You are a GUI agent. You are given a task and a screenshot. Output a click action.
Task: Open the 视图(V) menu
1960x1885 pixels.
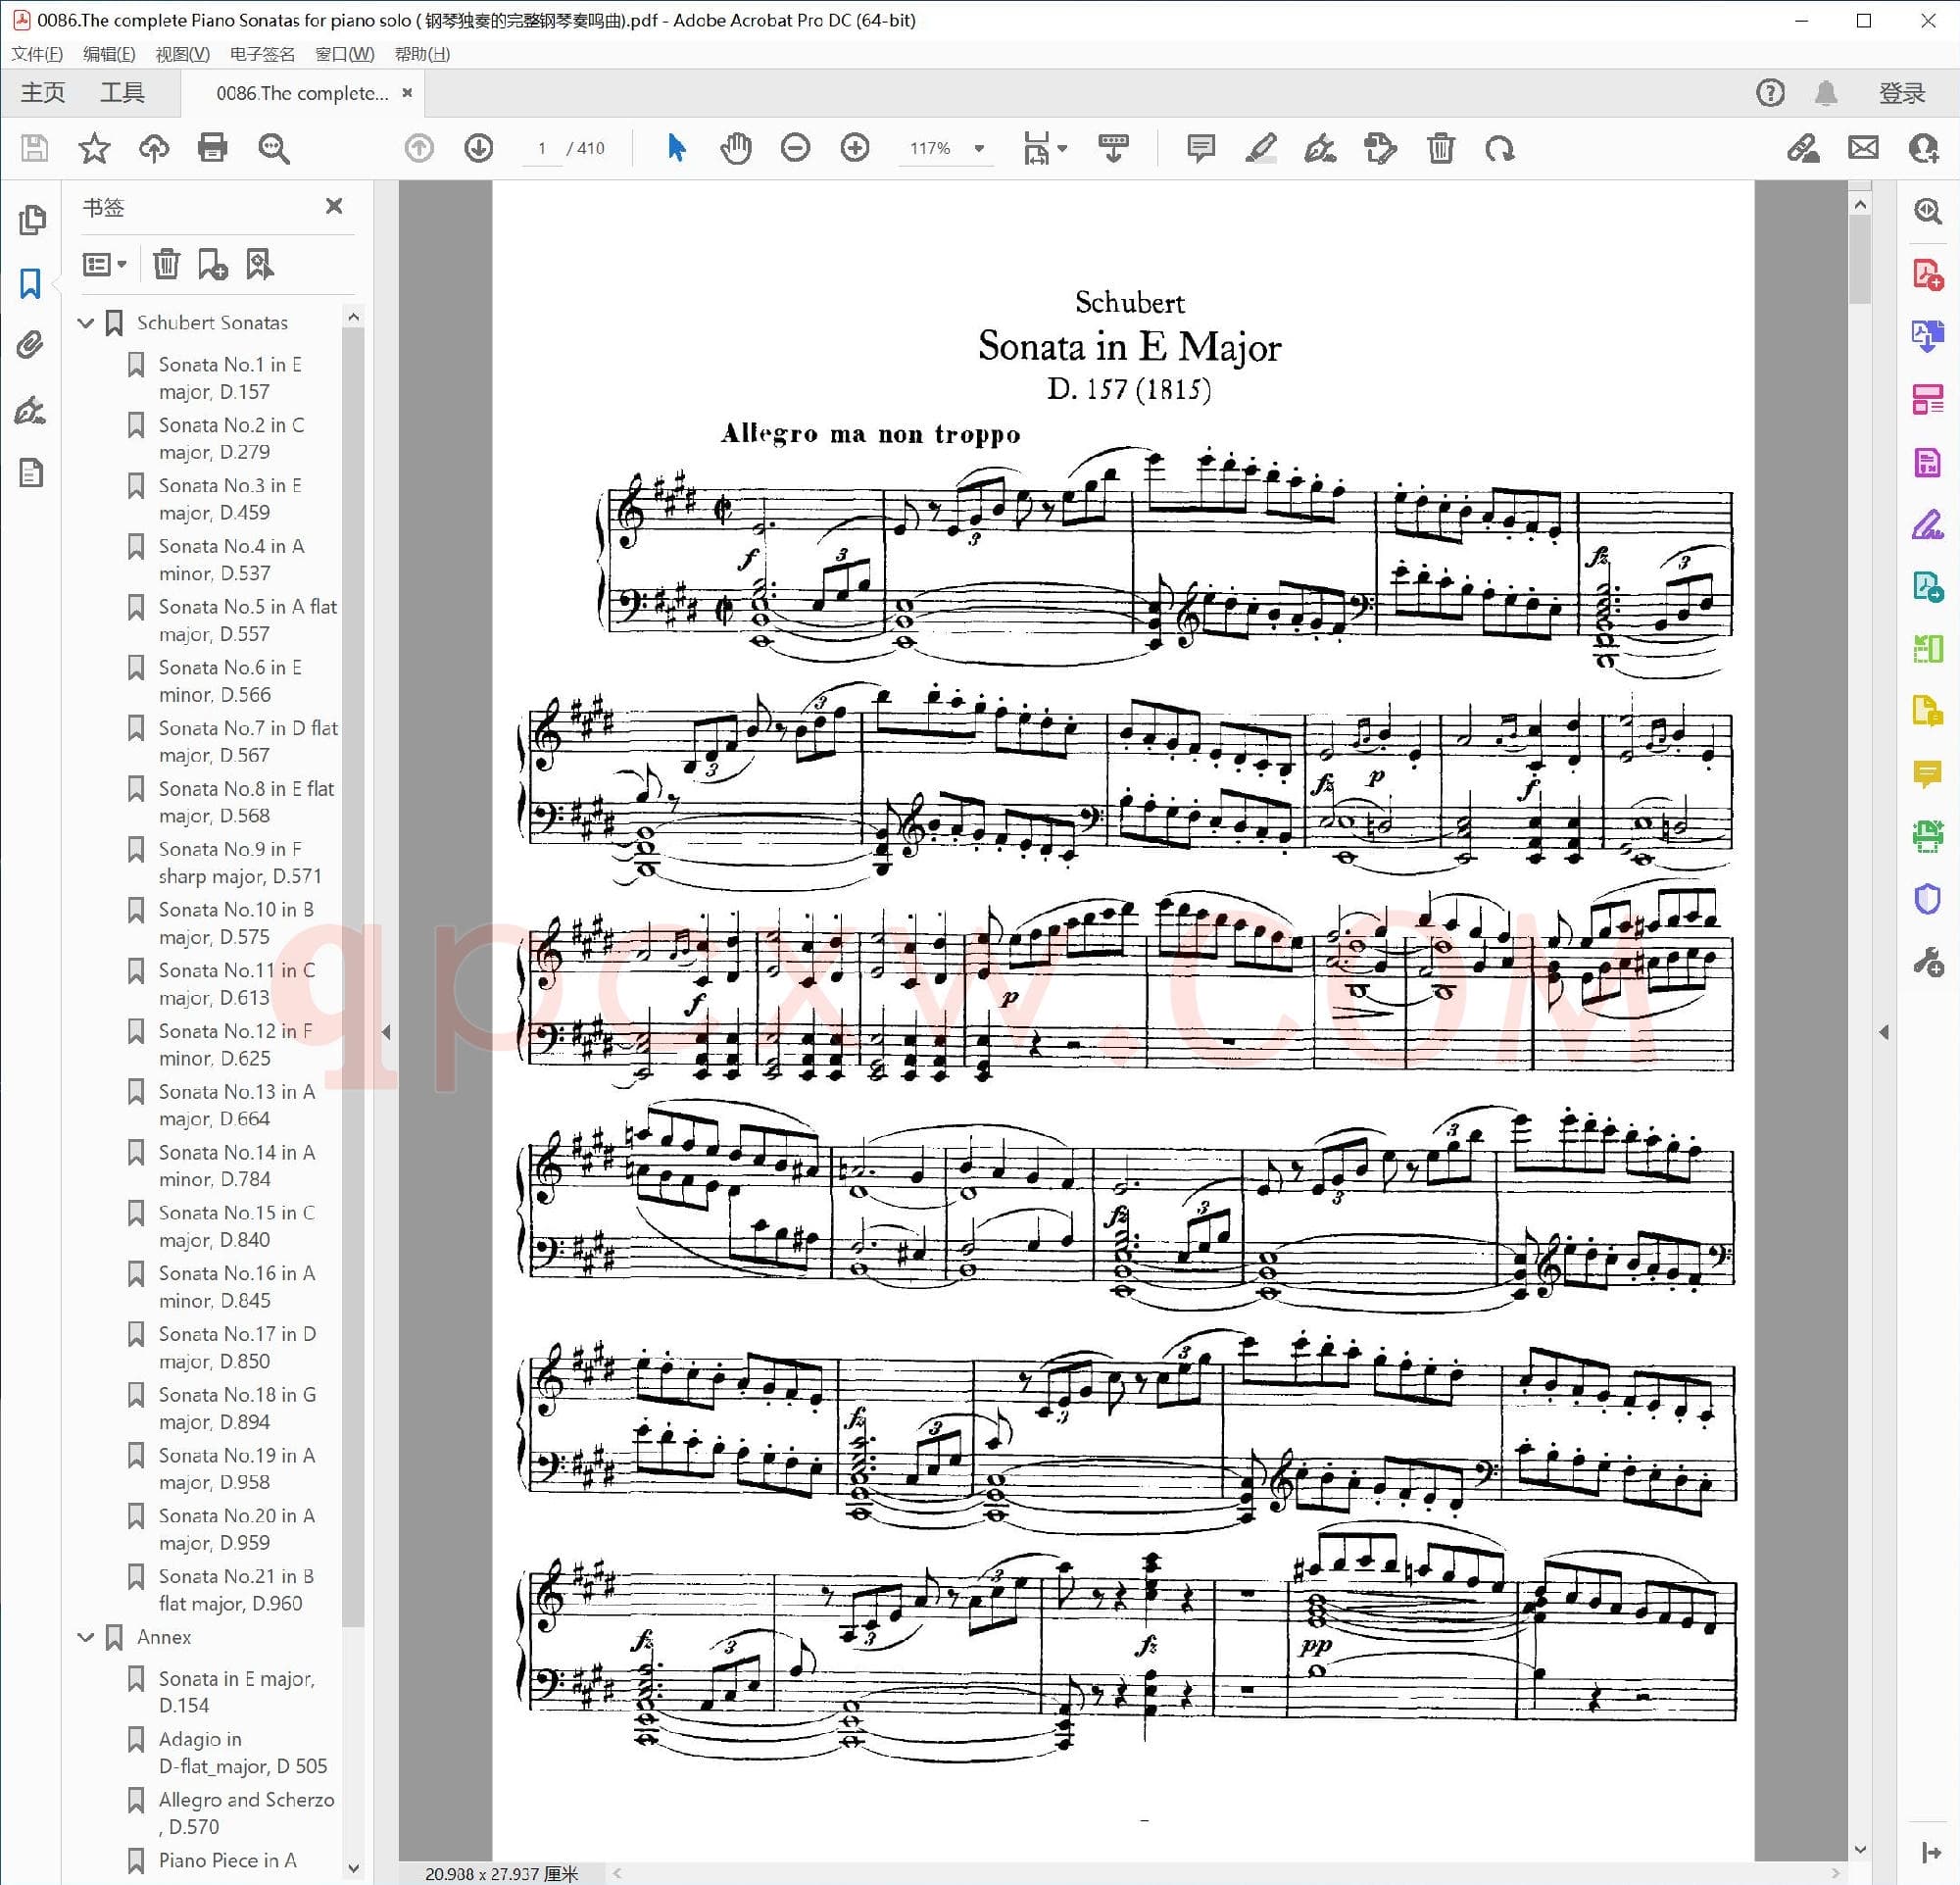click(x=182, y=54)
